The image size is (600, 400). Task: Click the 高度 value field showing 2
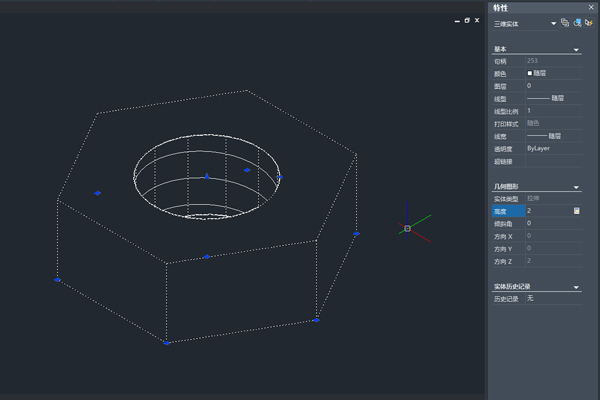[549, 211]
